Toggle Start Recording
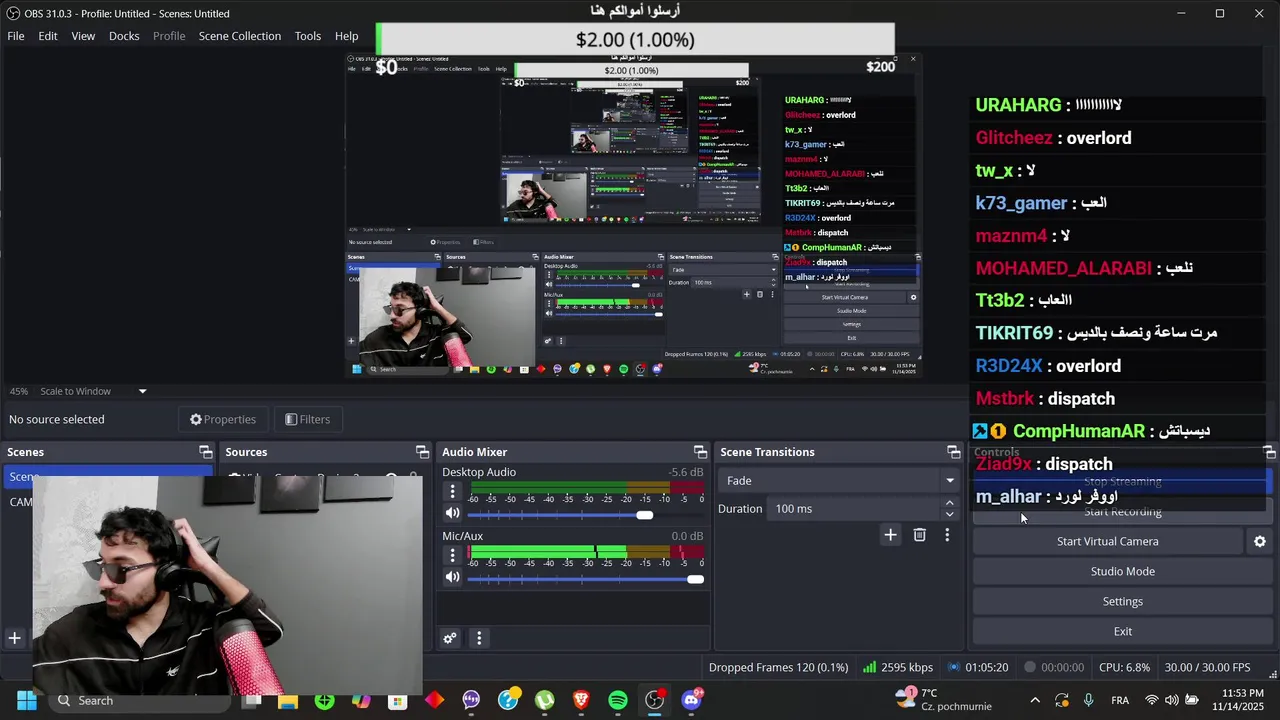 click(1122, 511)
